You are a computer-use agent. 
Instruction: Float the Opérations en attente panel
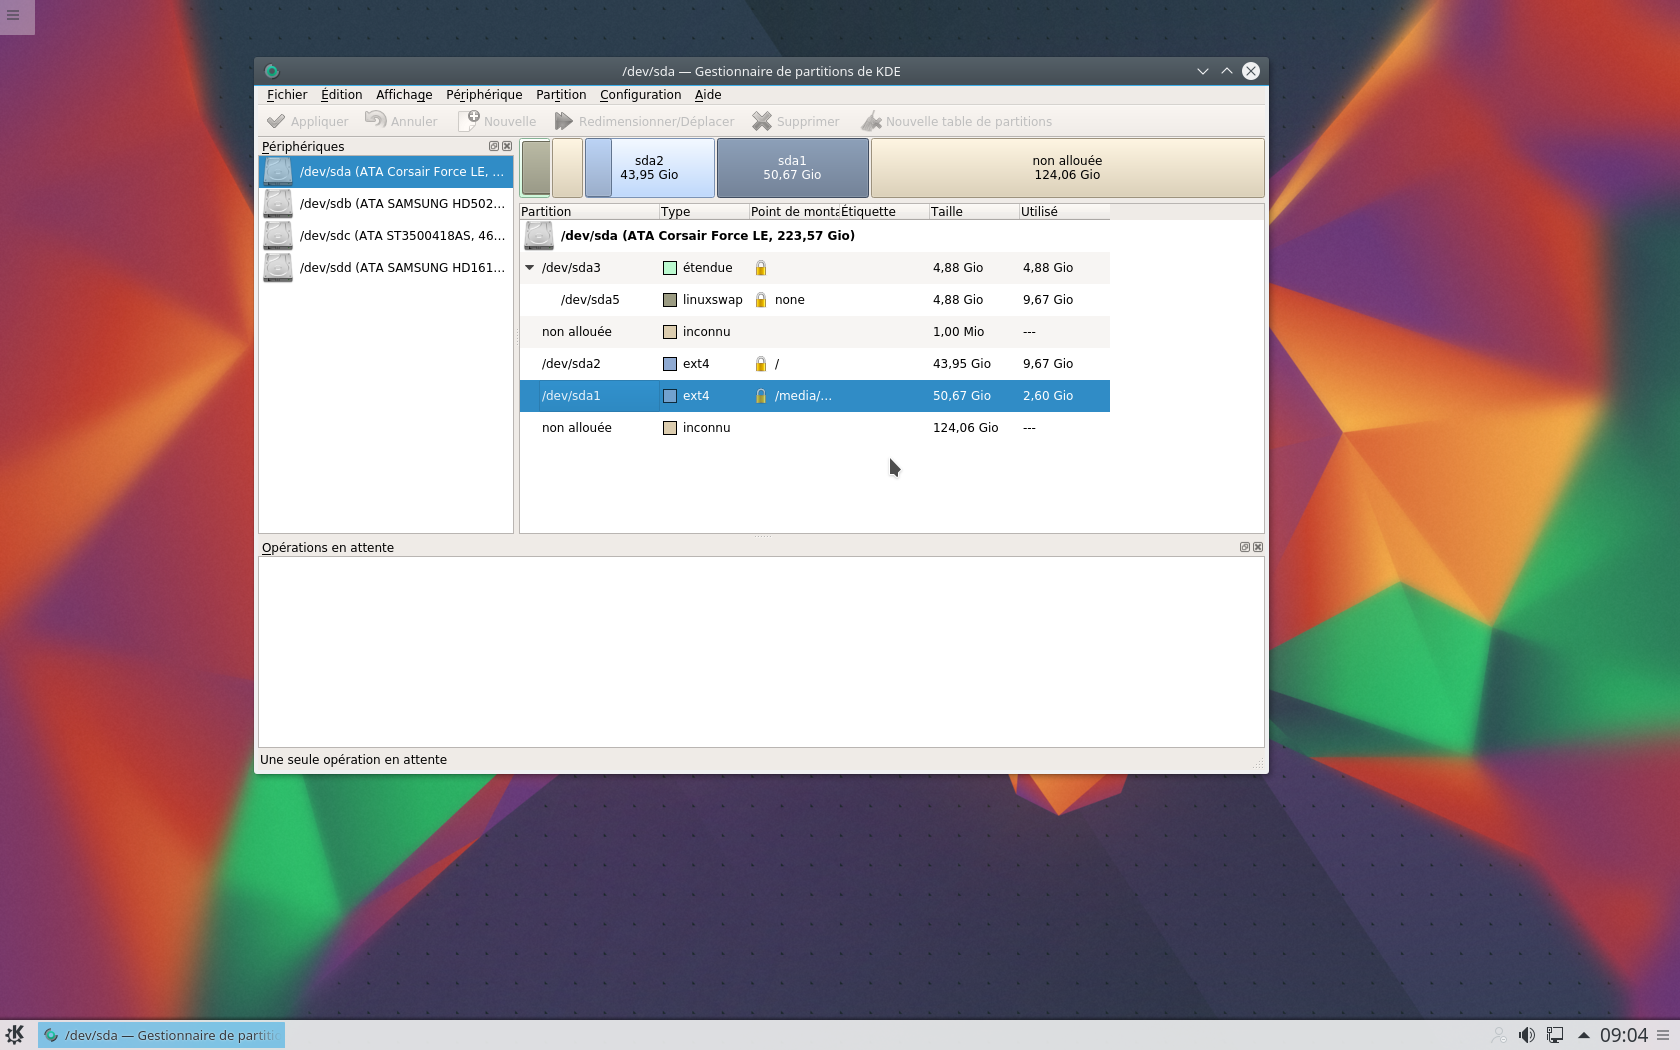1245,547
